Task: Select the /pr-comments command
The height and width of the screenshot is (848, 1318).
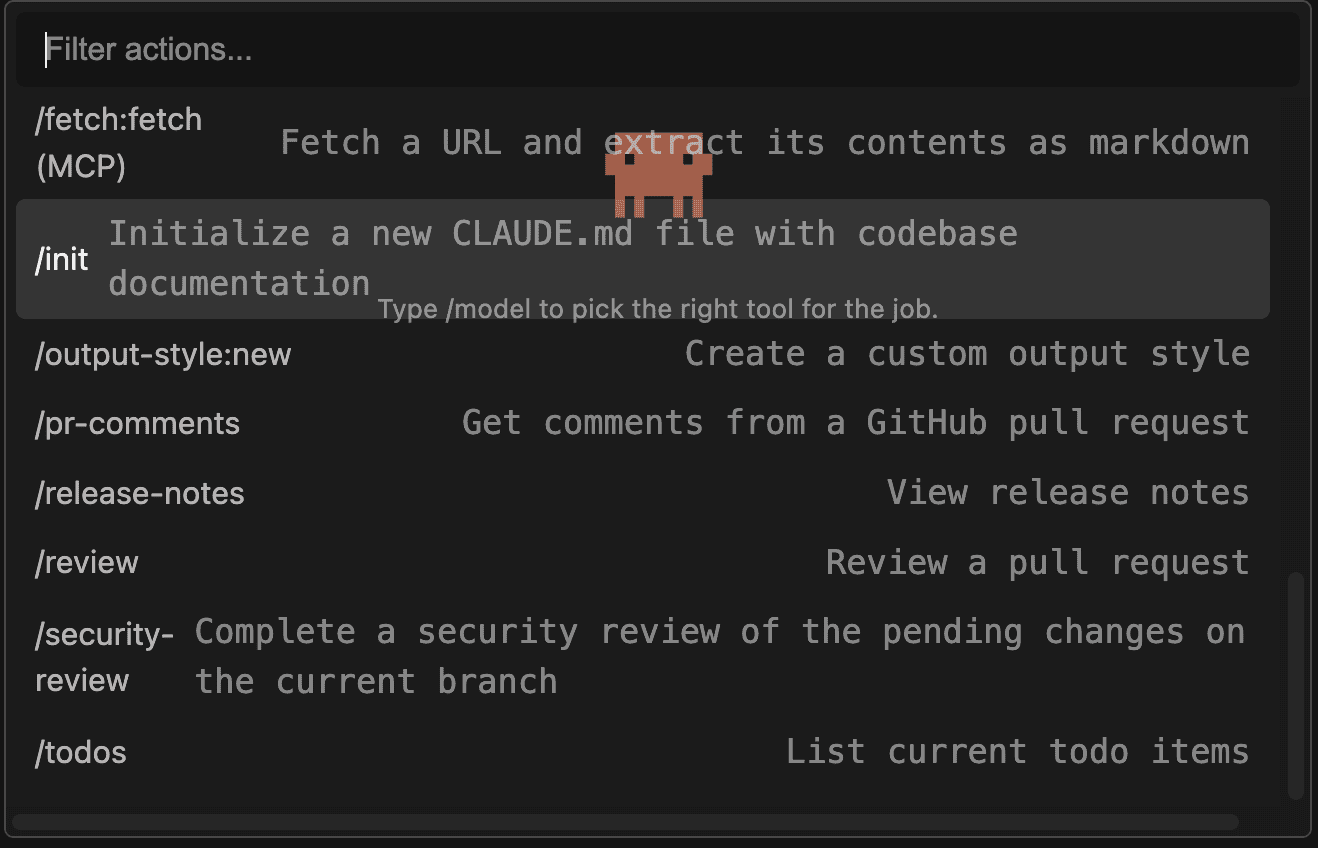Action: [137, 423]
